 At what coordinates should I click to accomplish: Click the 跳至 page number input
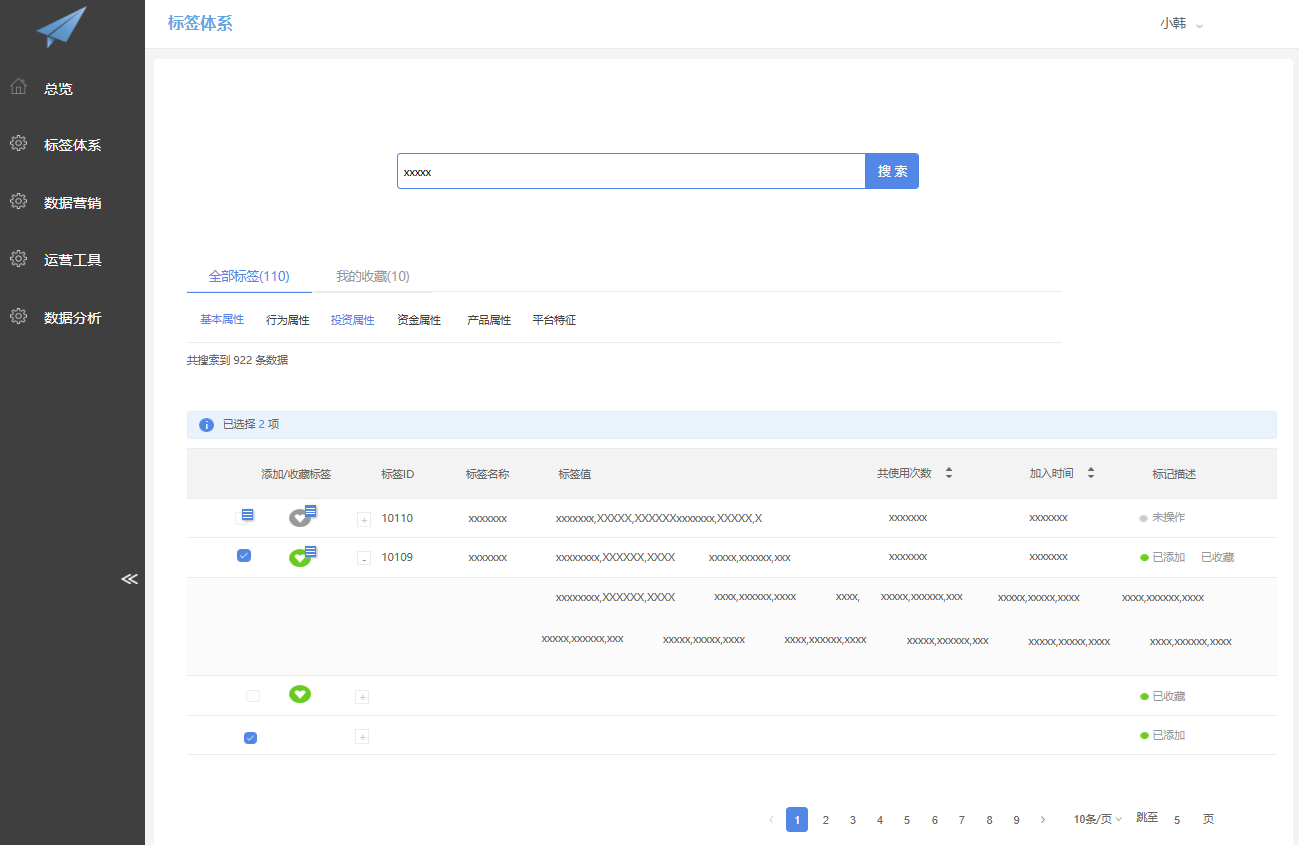(x=1177, y=820)
